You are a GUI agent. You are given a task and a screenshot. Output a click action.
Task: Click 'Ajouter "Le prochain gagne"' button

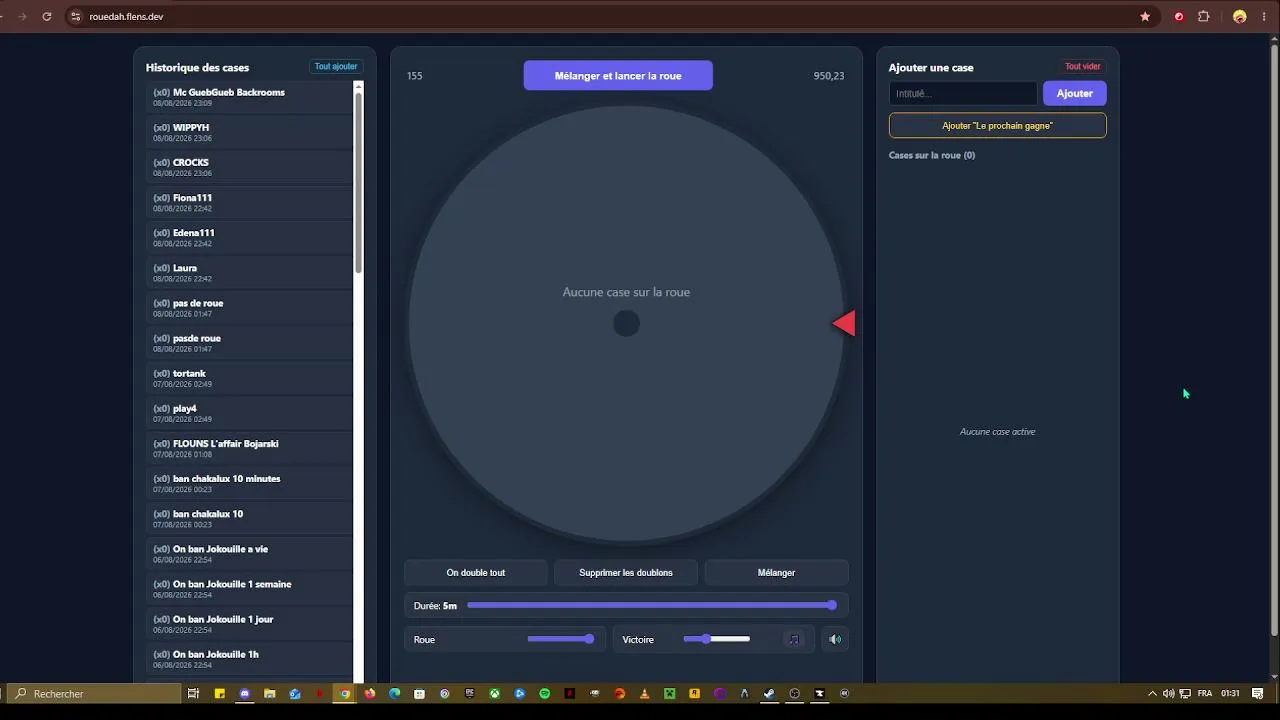[997, 126]
